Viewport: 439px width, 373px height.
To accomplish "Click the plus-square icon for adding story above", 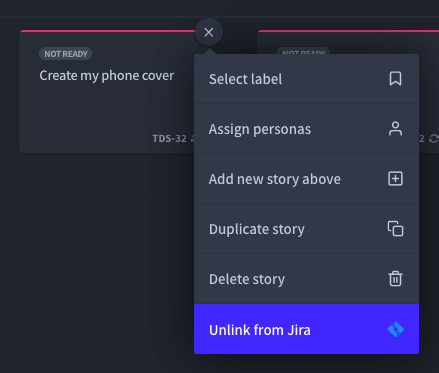I will 395,179.
